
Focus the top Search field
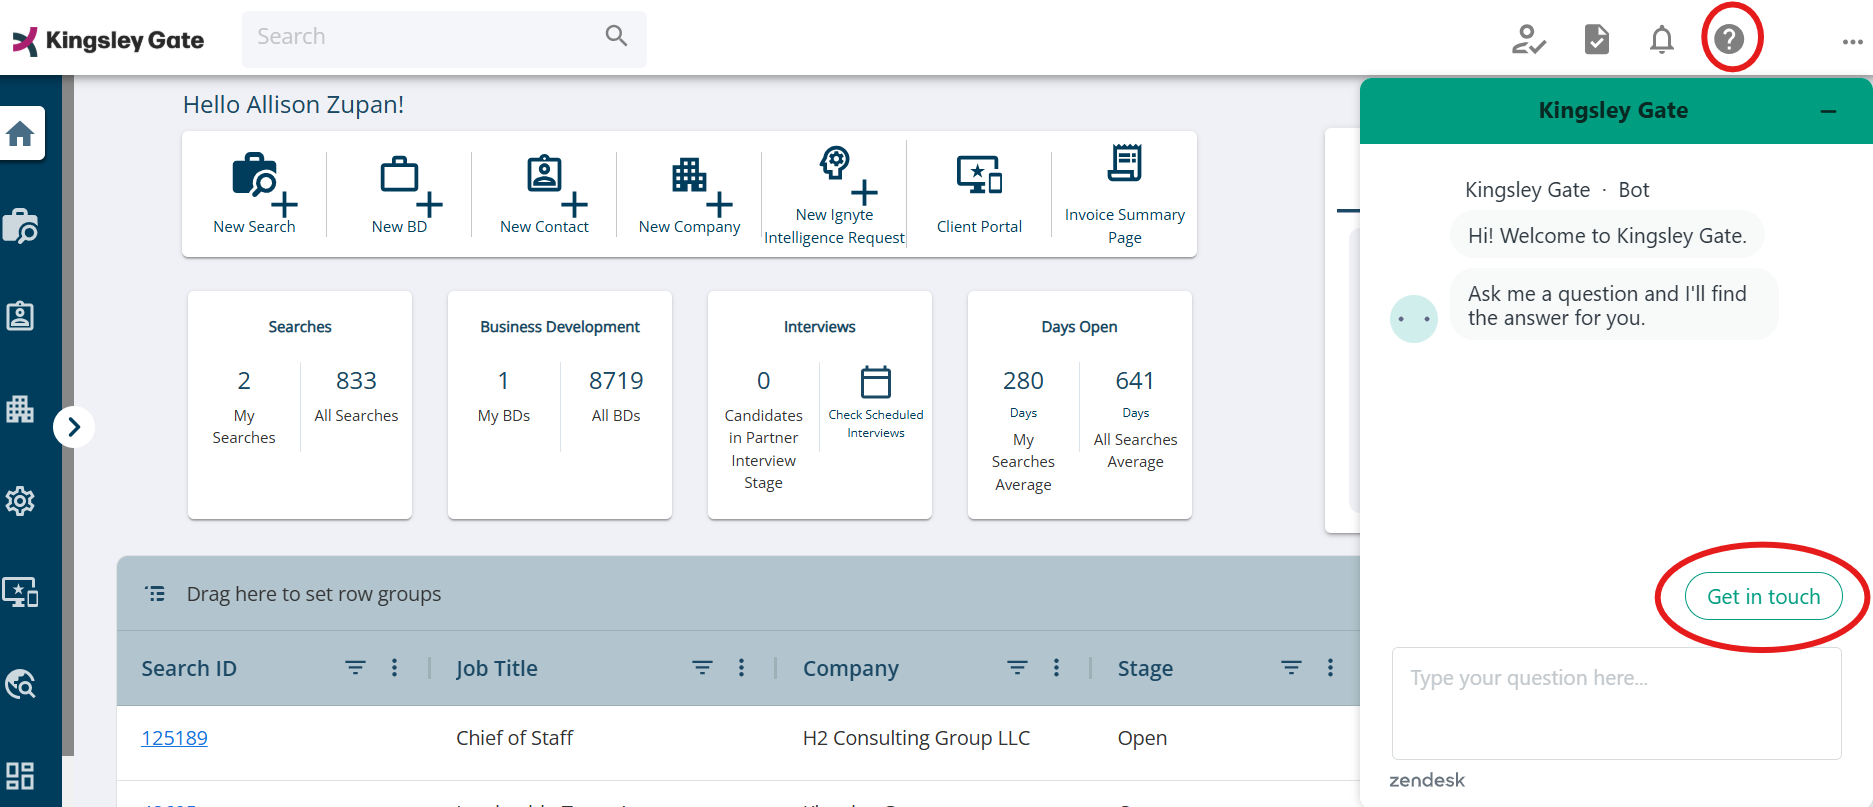coord(444,38)
